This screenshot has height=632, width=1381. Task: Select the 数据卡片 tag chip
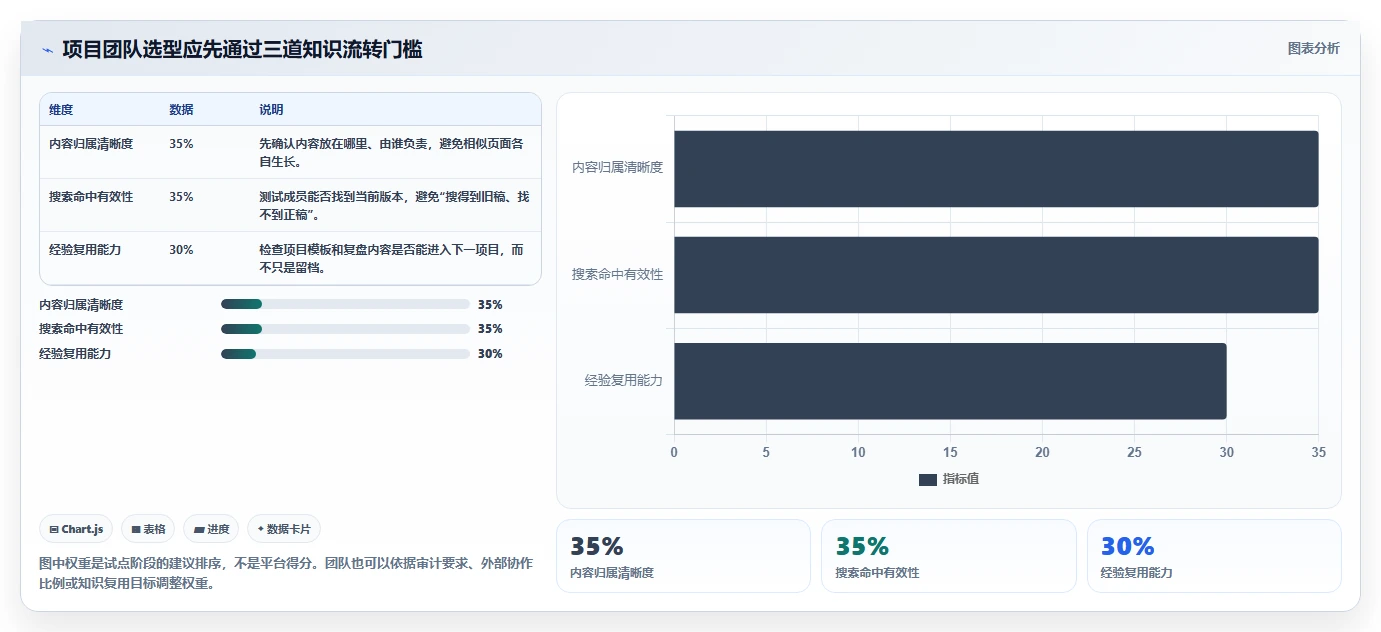click(284, 529)
